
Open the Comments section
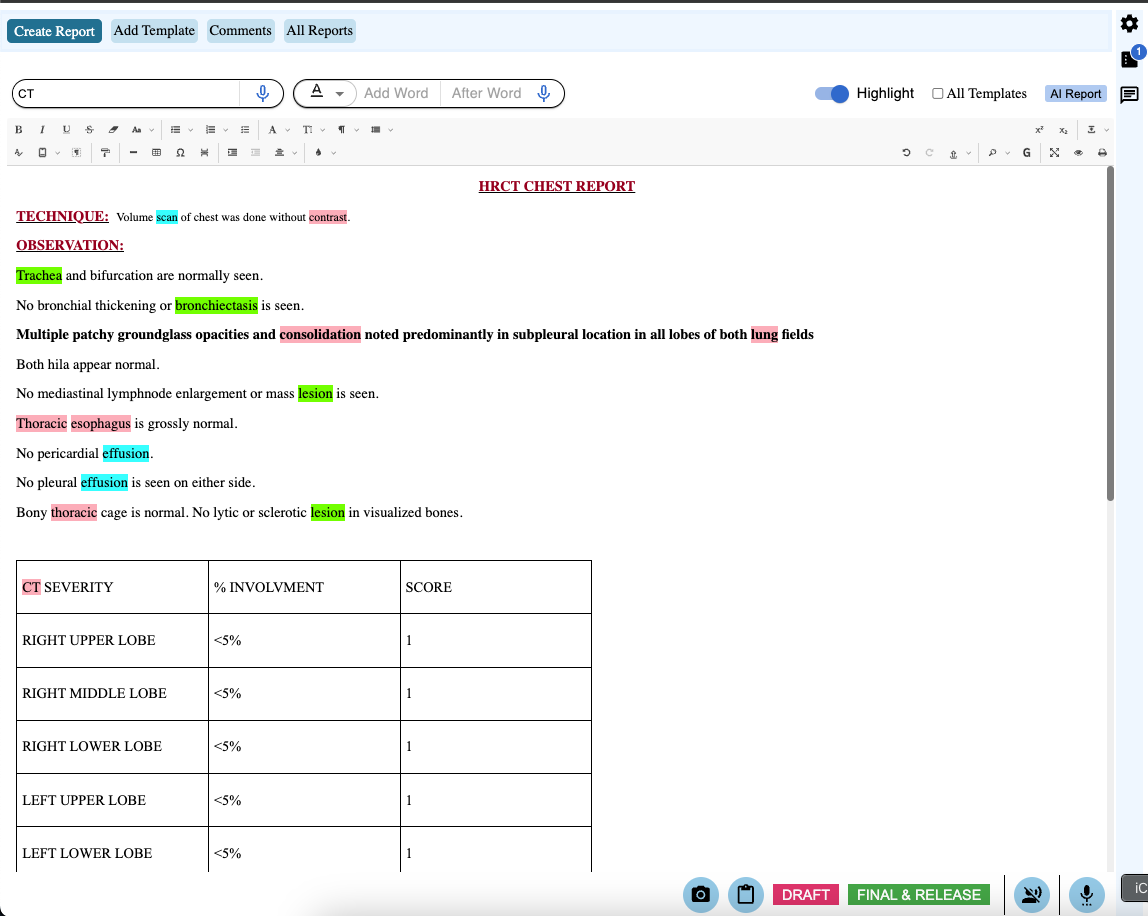coord(240,30)
